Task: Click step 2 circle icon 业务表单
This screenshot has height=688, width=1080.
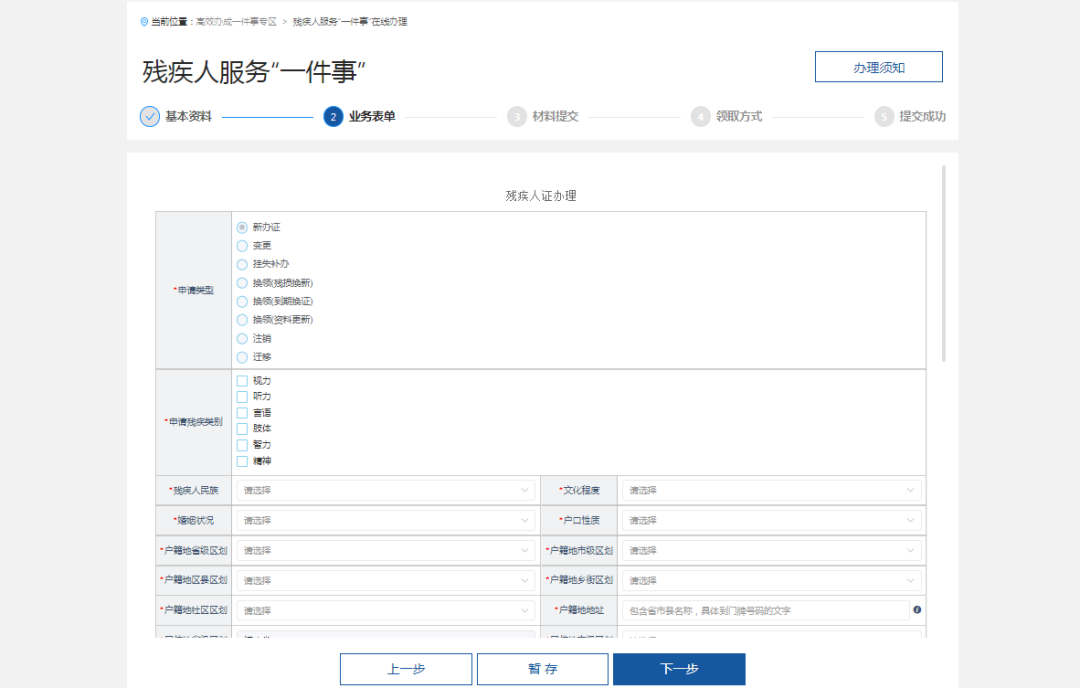Action: point(333,116)
